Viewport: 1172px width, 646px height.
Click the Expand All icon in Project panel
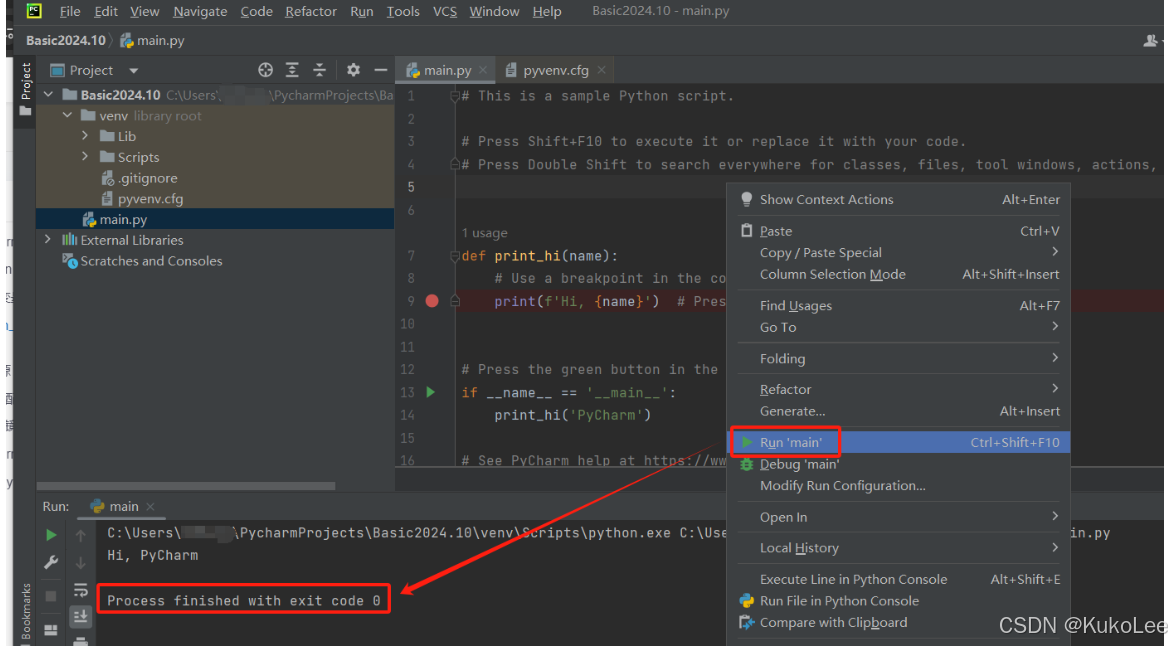coord(292,70)
